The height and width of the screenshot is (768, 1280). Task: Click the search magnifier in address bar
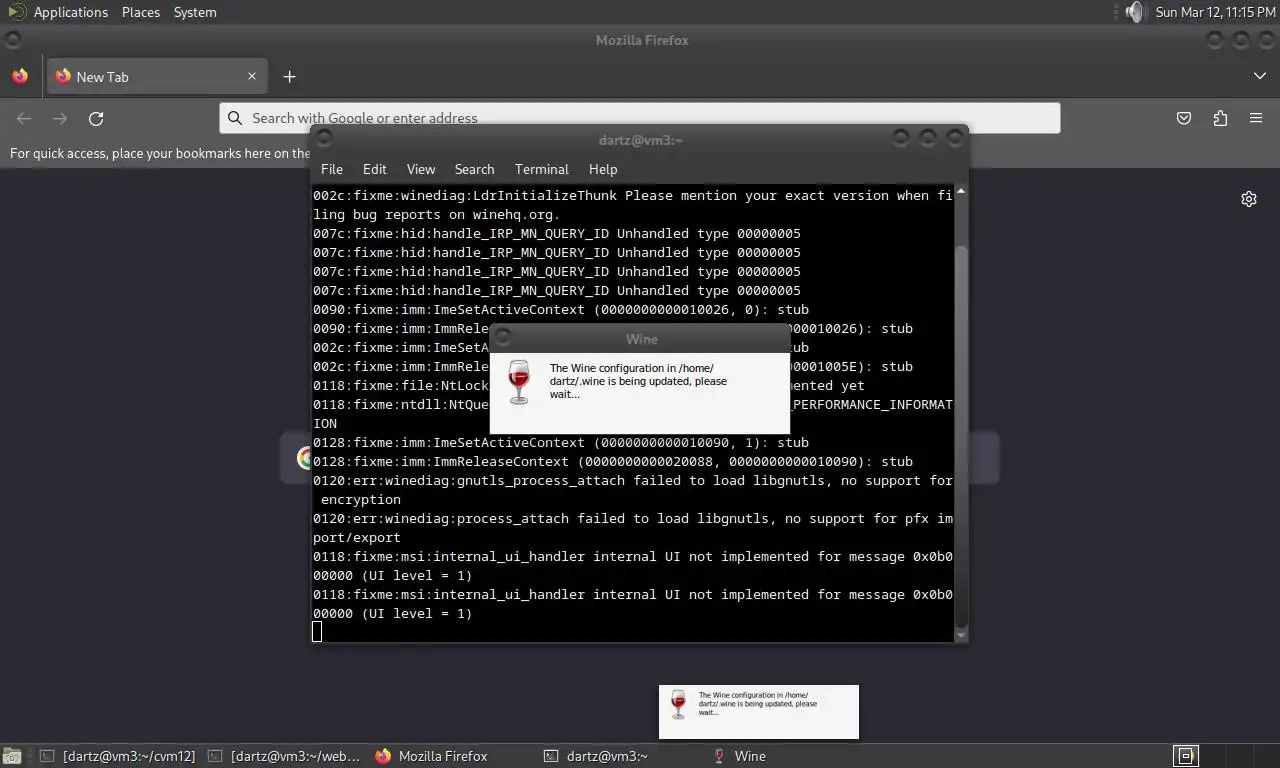pyautogui.click(x=235, y=118)
